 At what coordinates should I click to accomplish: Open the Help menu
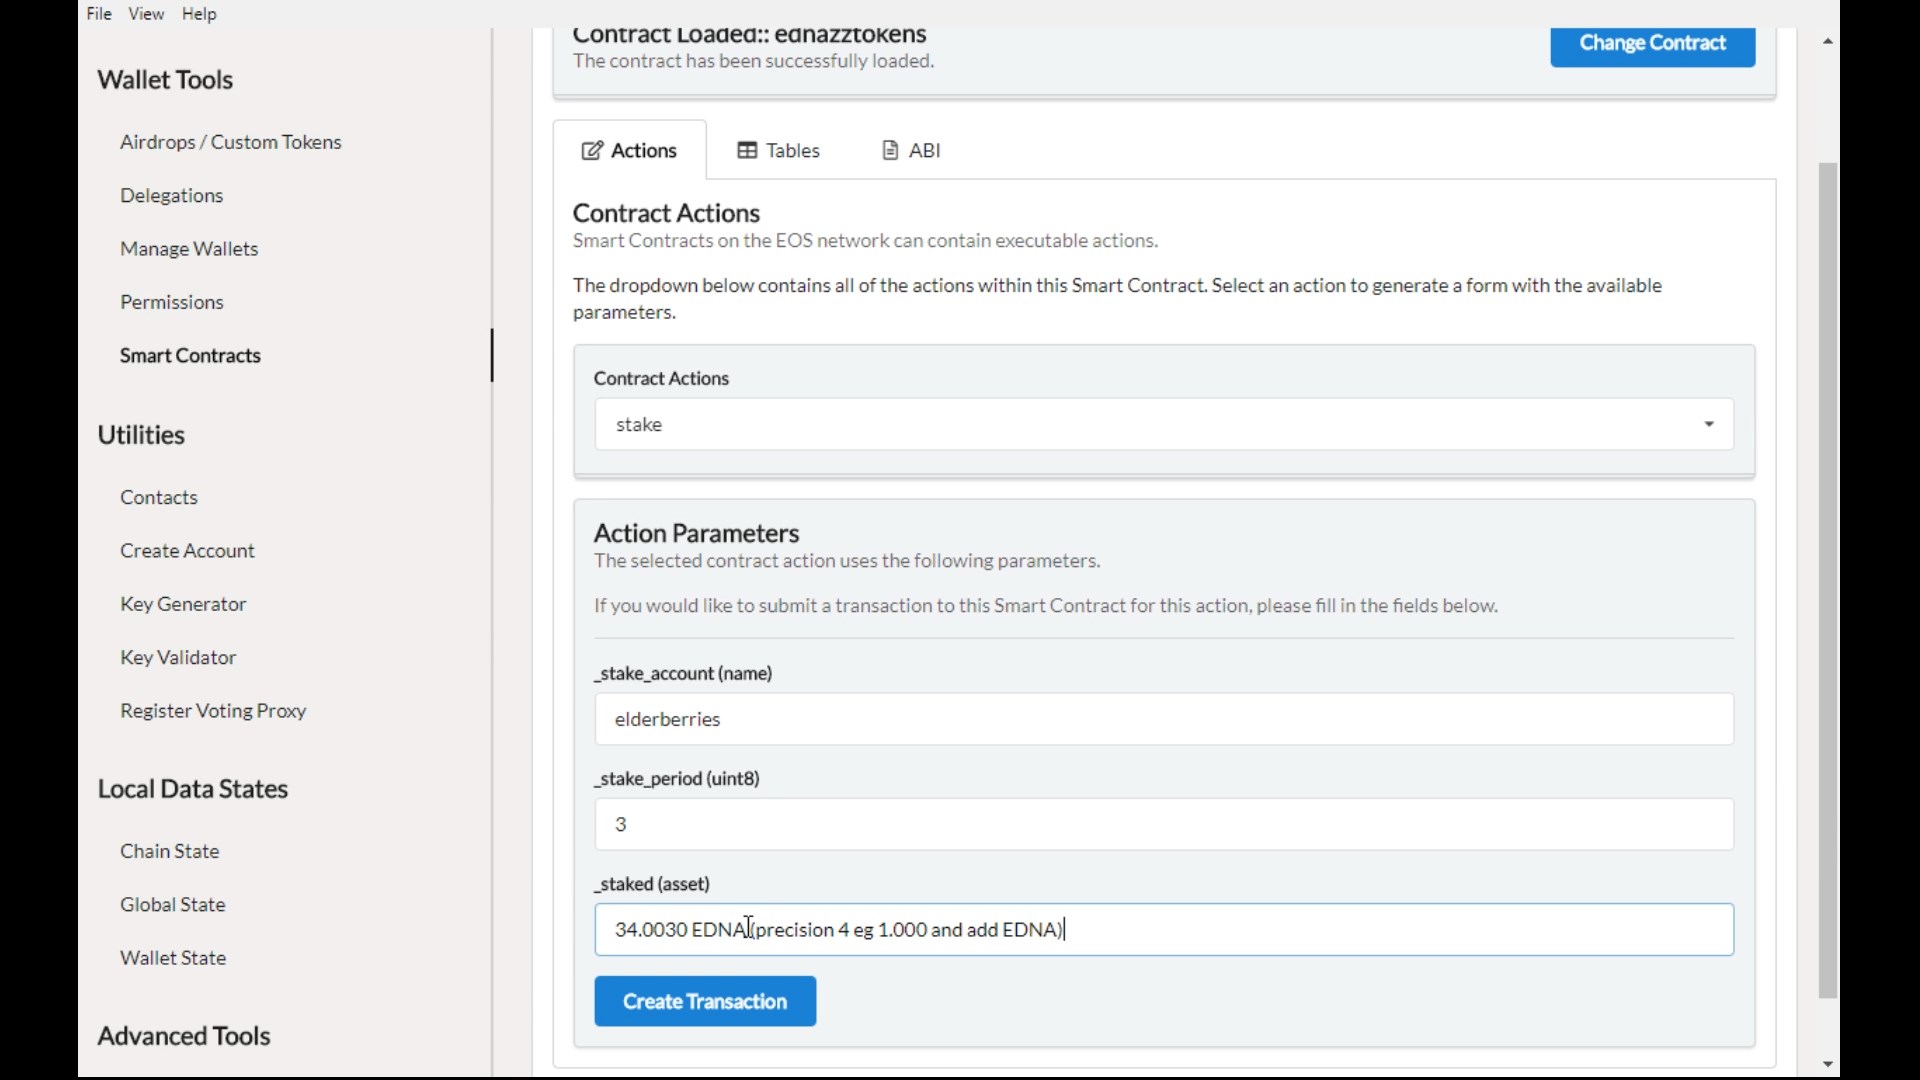point(199,14)
